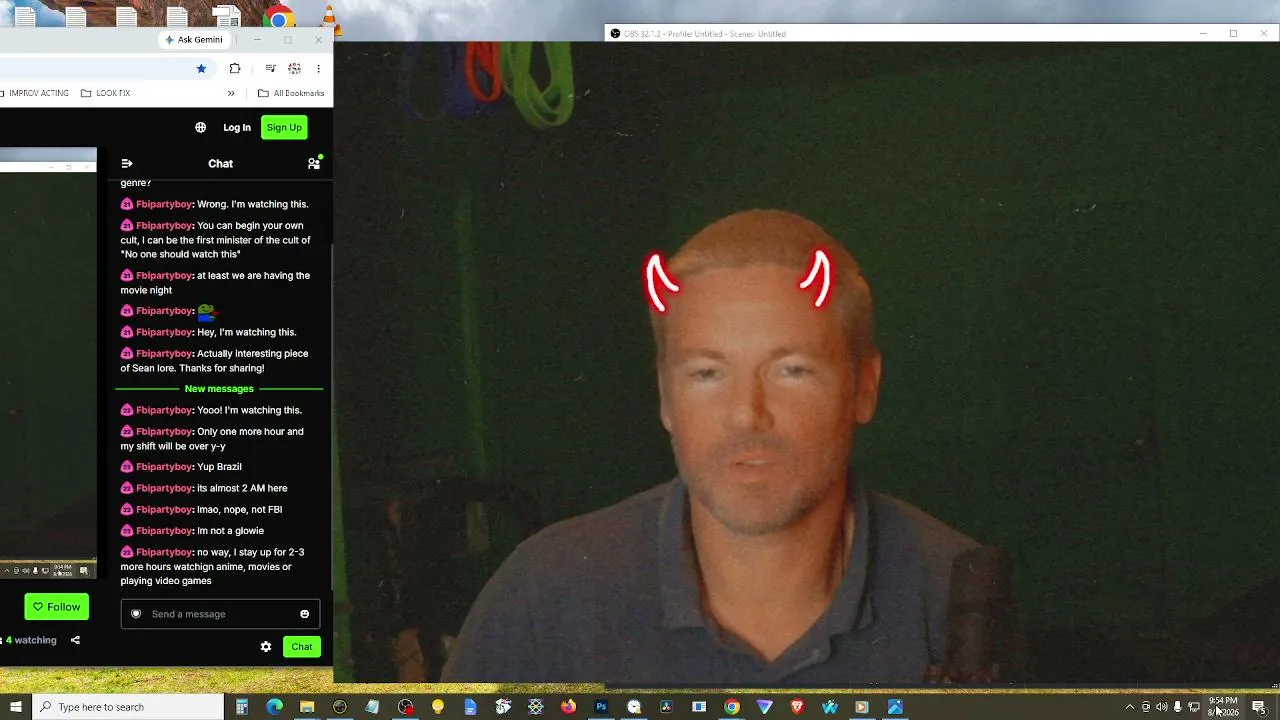Open the LOOK FIX bookmark folder

pyautogui.click(x=106, y=93)
